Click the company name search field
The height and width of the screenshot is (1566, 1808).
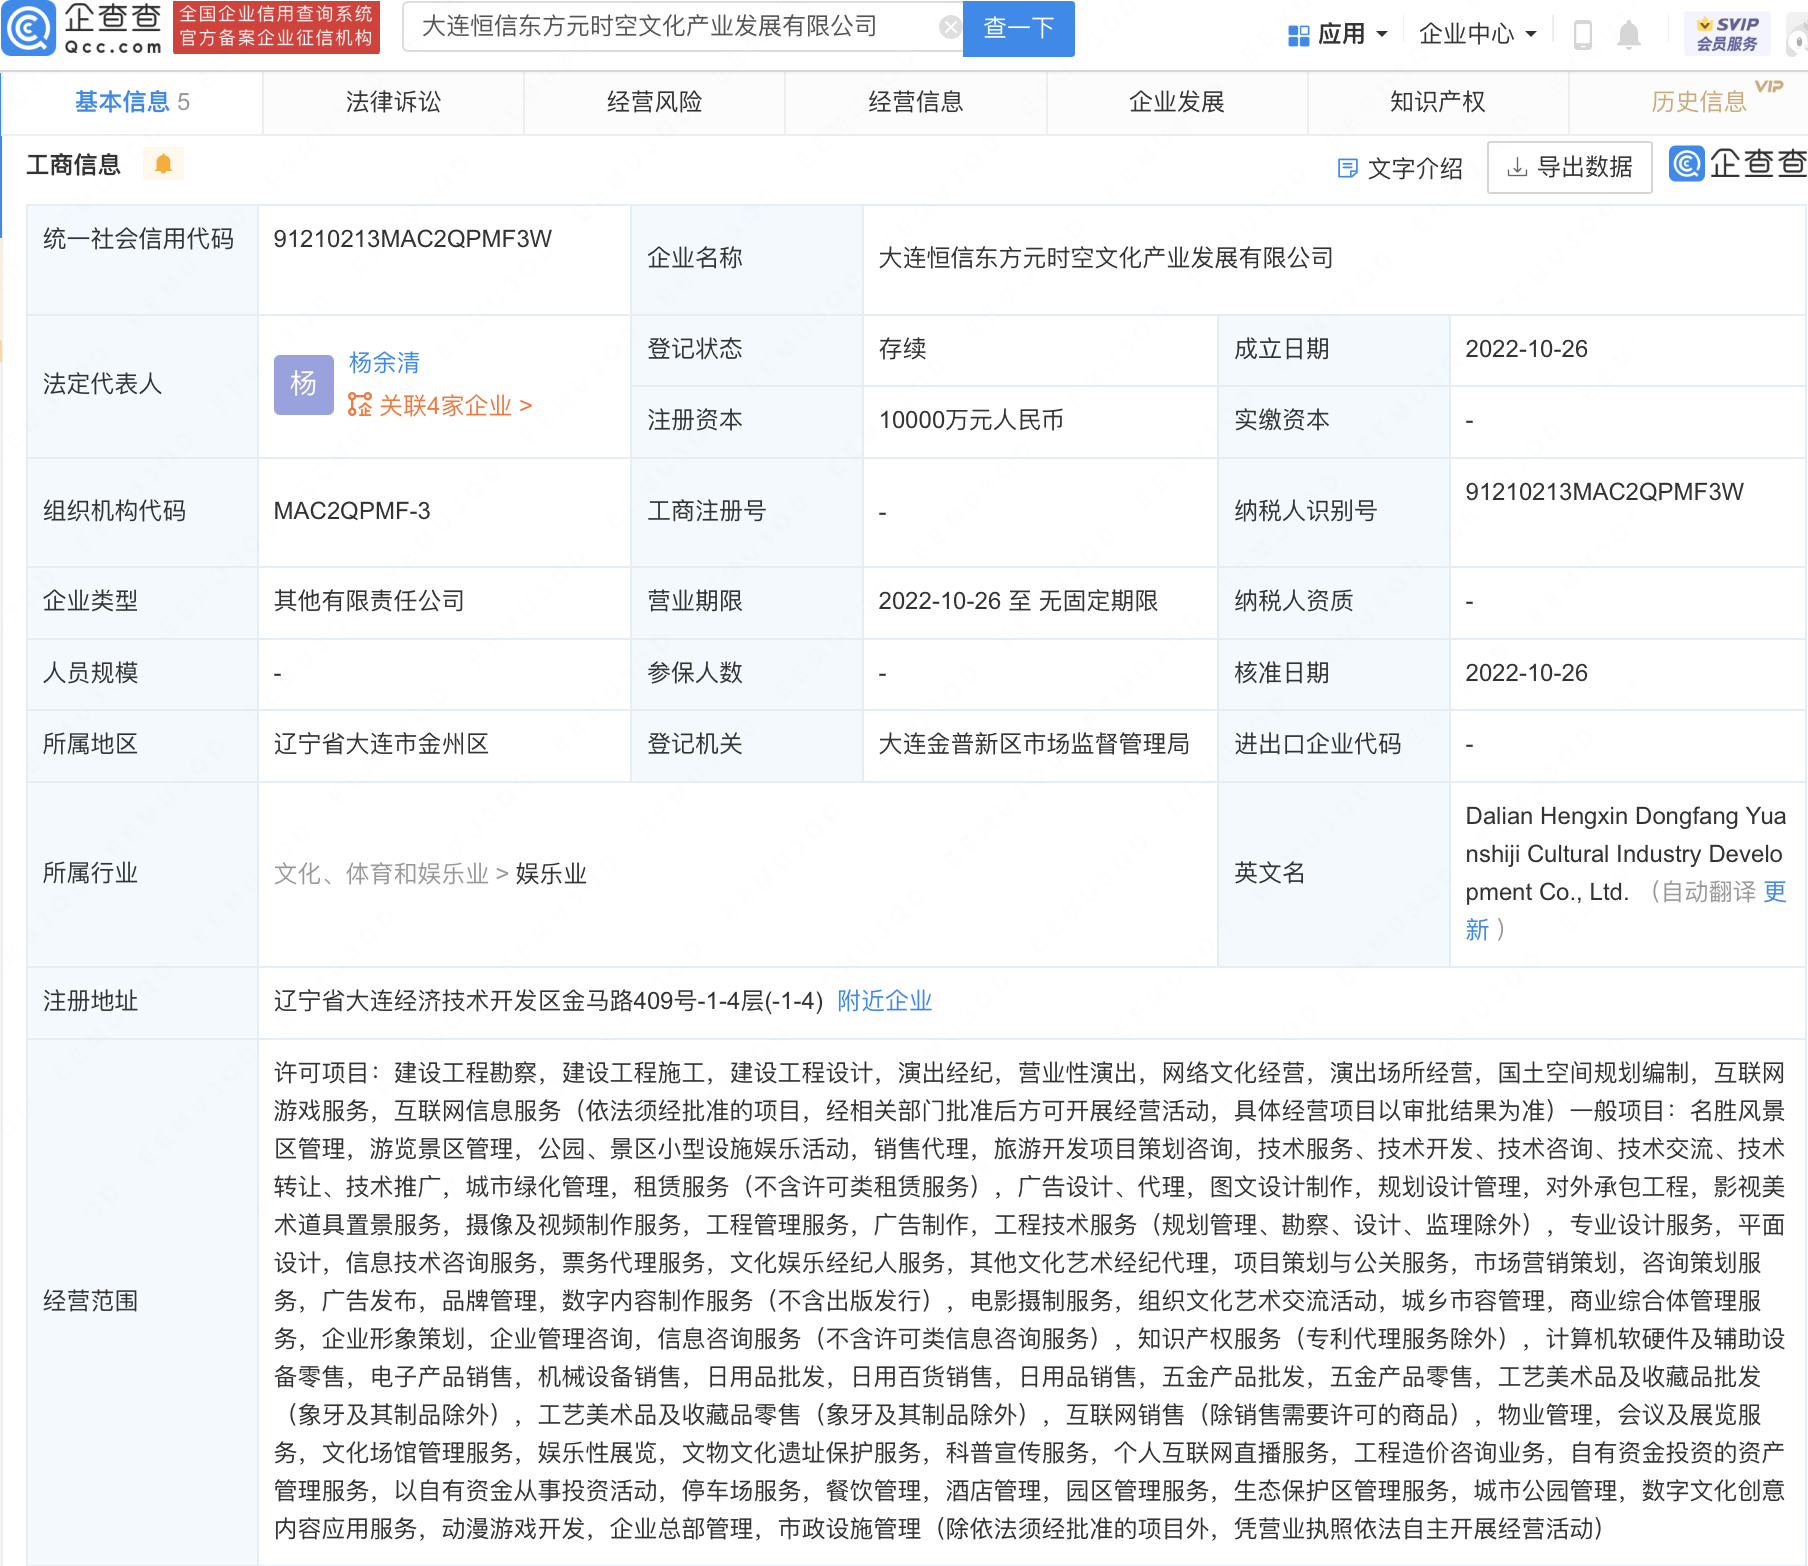coord(670,27)
